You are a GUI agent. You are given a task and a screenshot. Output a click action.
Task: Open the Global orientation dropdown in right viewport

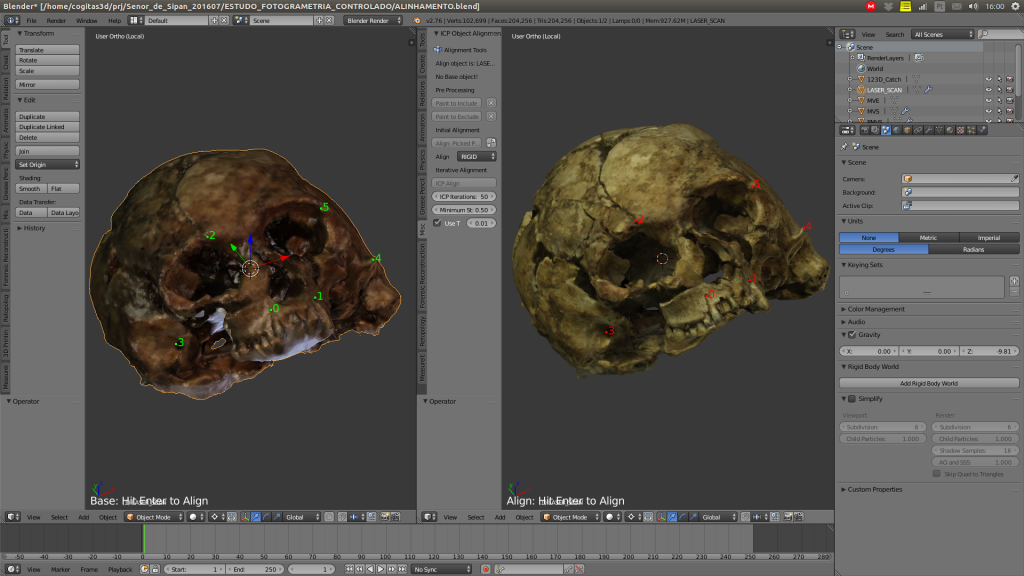(x=718, y=517)
